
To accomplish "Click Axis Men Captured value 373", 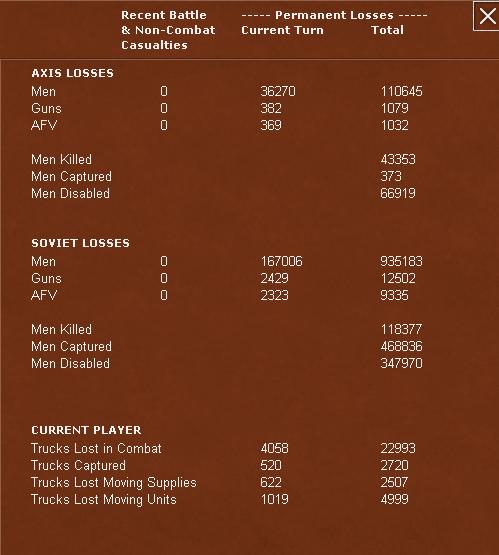I will pyautogui.click(x=391, y=176).
